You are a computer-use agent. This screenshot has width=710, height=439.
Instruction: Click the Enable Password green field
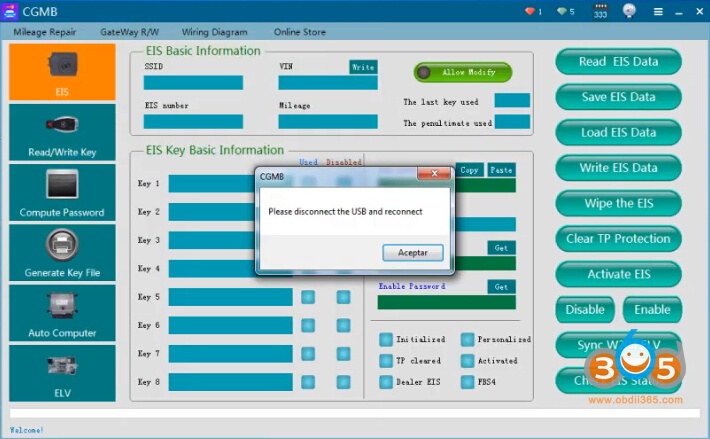(446, 302)
